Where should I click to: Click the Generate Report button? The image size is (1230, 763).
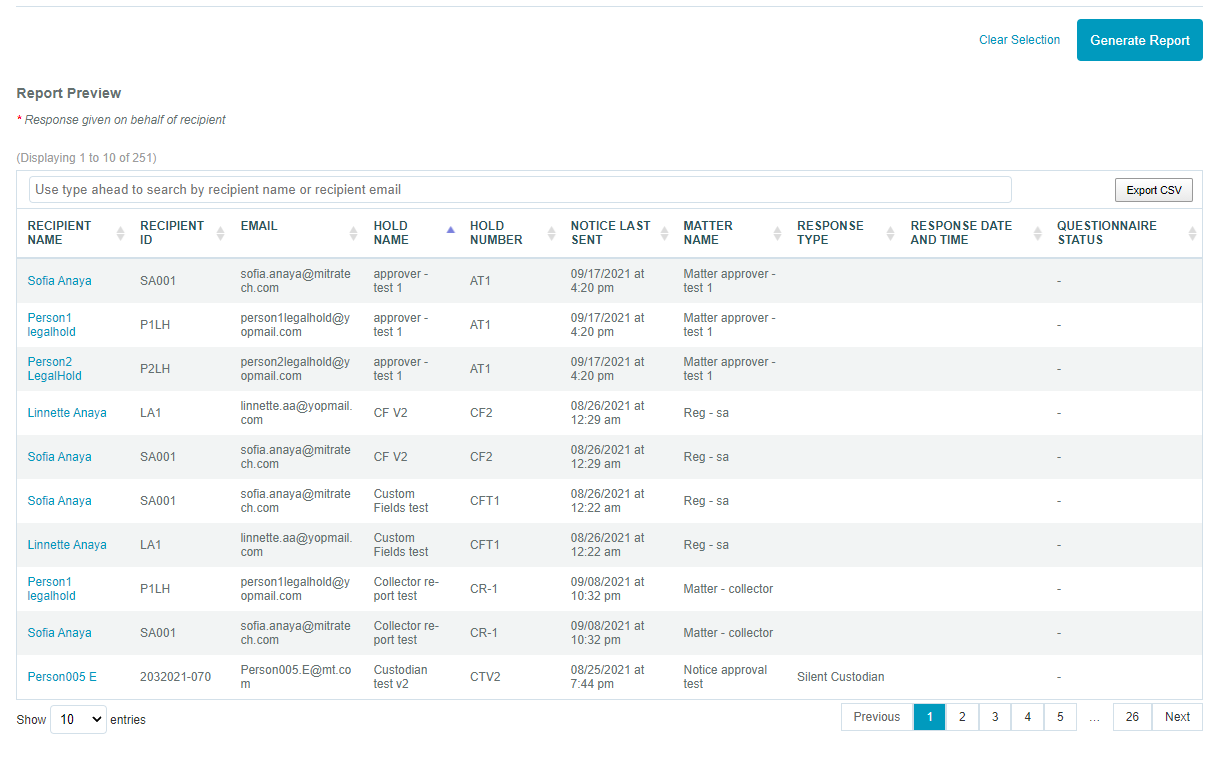pyautogui.click(x=1140, y=40)
